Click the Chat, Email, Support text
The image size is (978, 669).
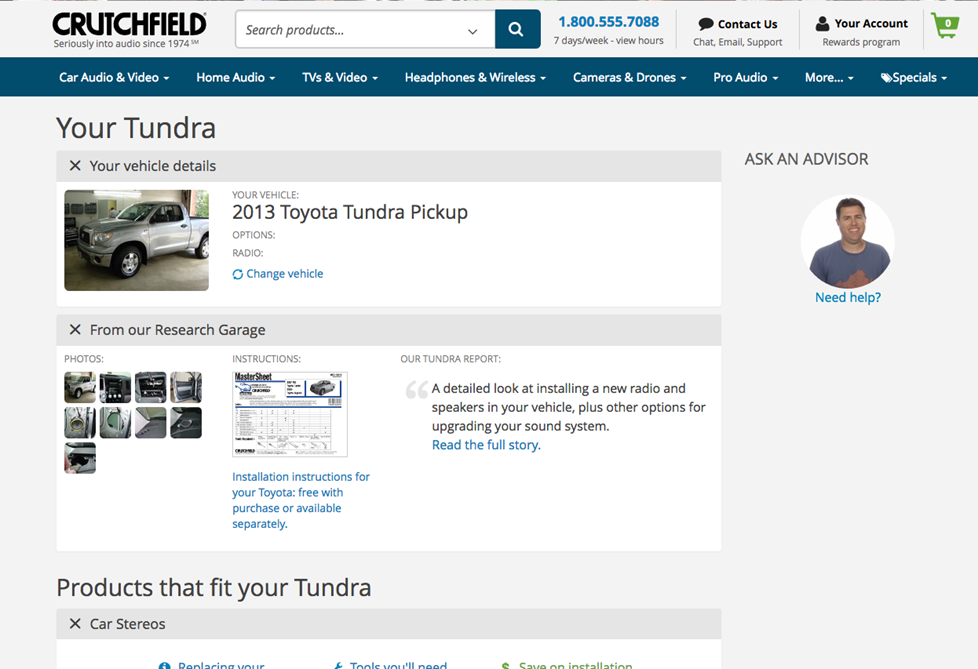[x=737, y=42]
